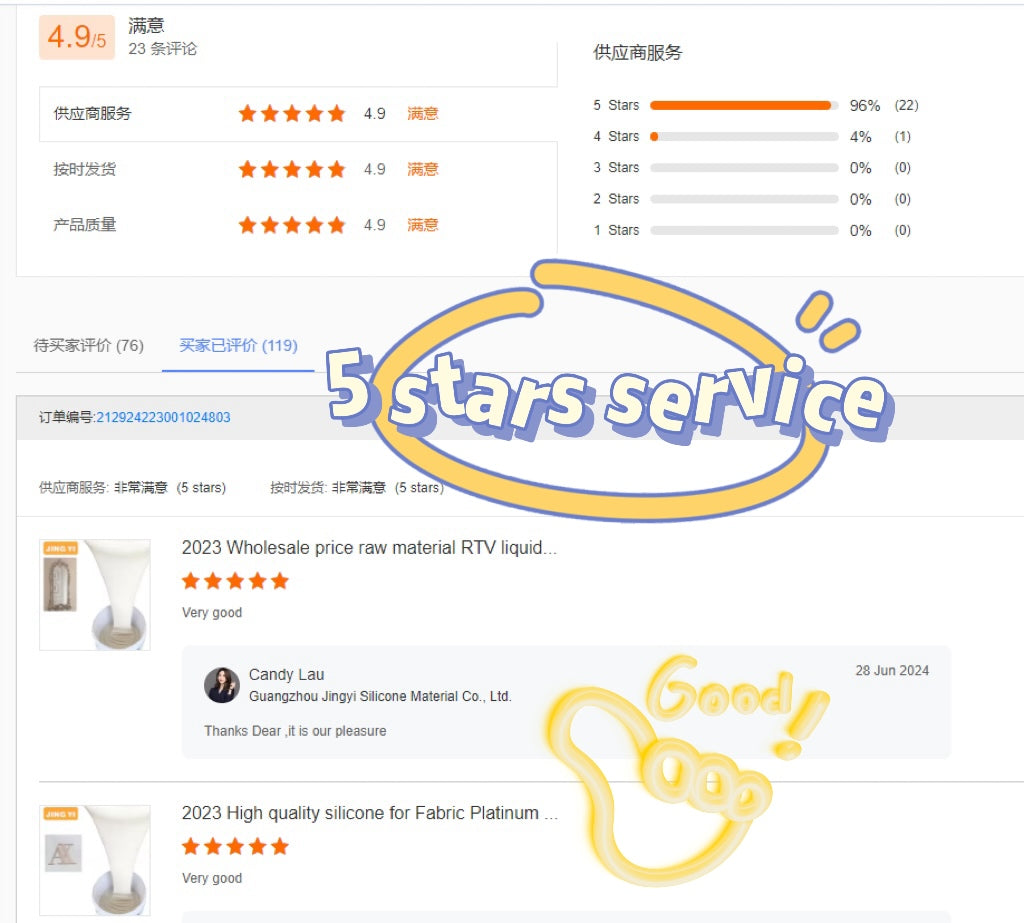1024x923 pixels.
Task: Click the 5 Stars rating bar
Action: [x=744, y=105]
